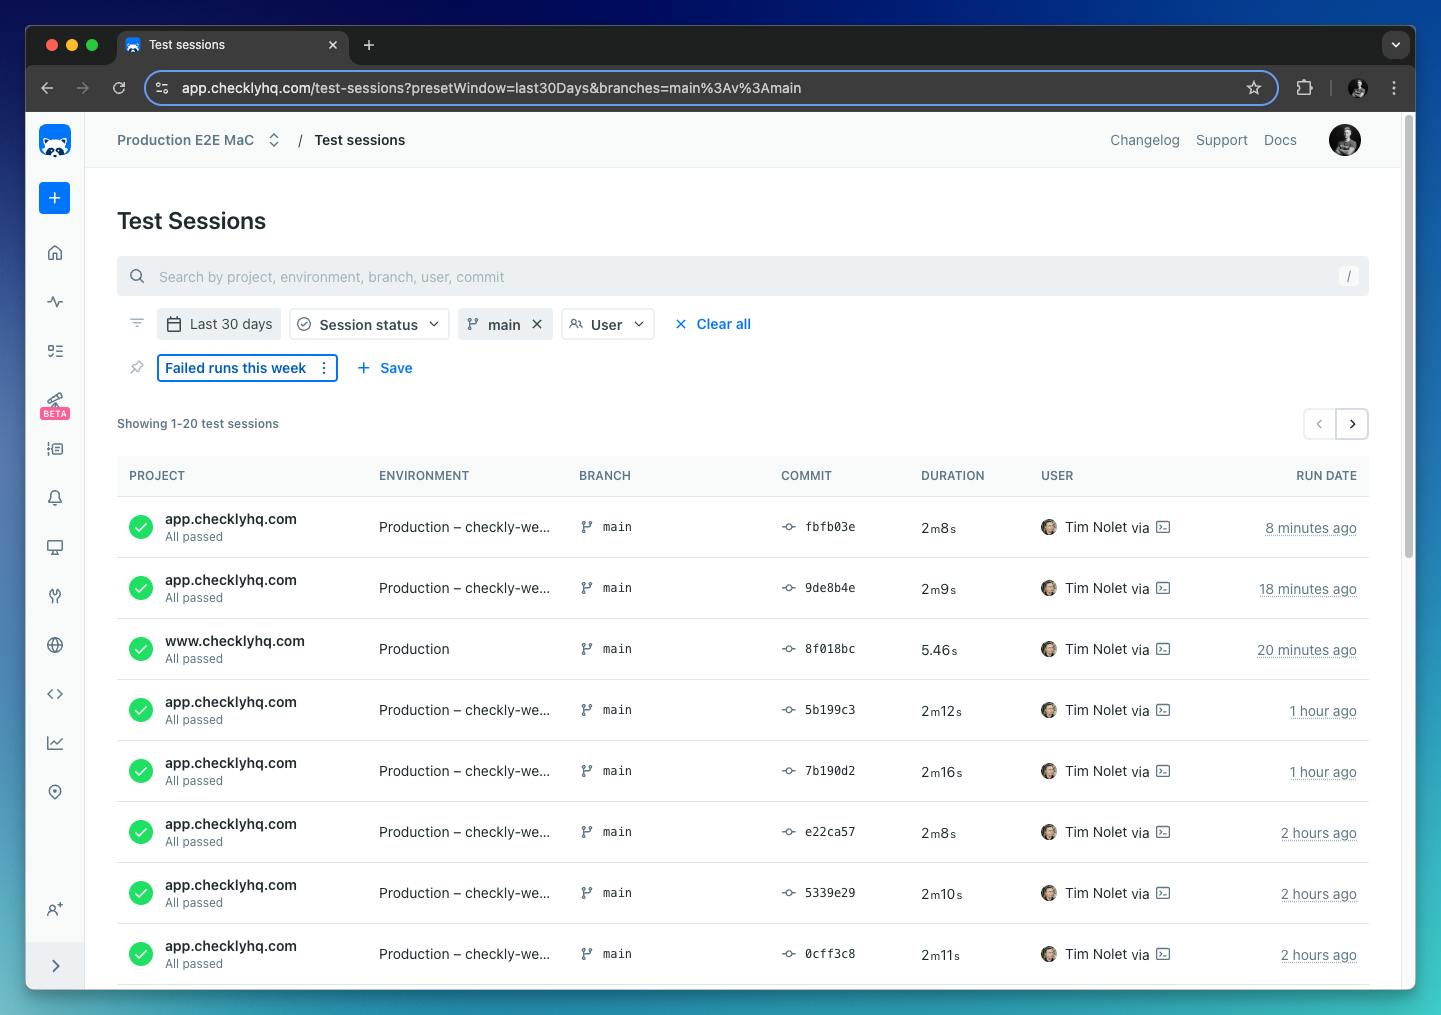Click the blue plus create button
Screen dimensions: 1441x1015
tap(55, 198)
